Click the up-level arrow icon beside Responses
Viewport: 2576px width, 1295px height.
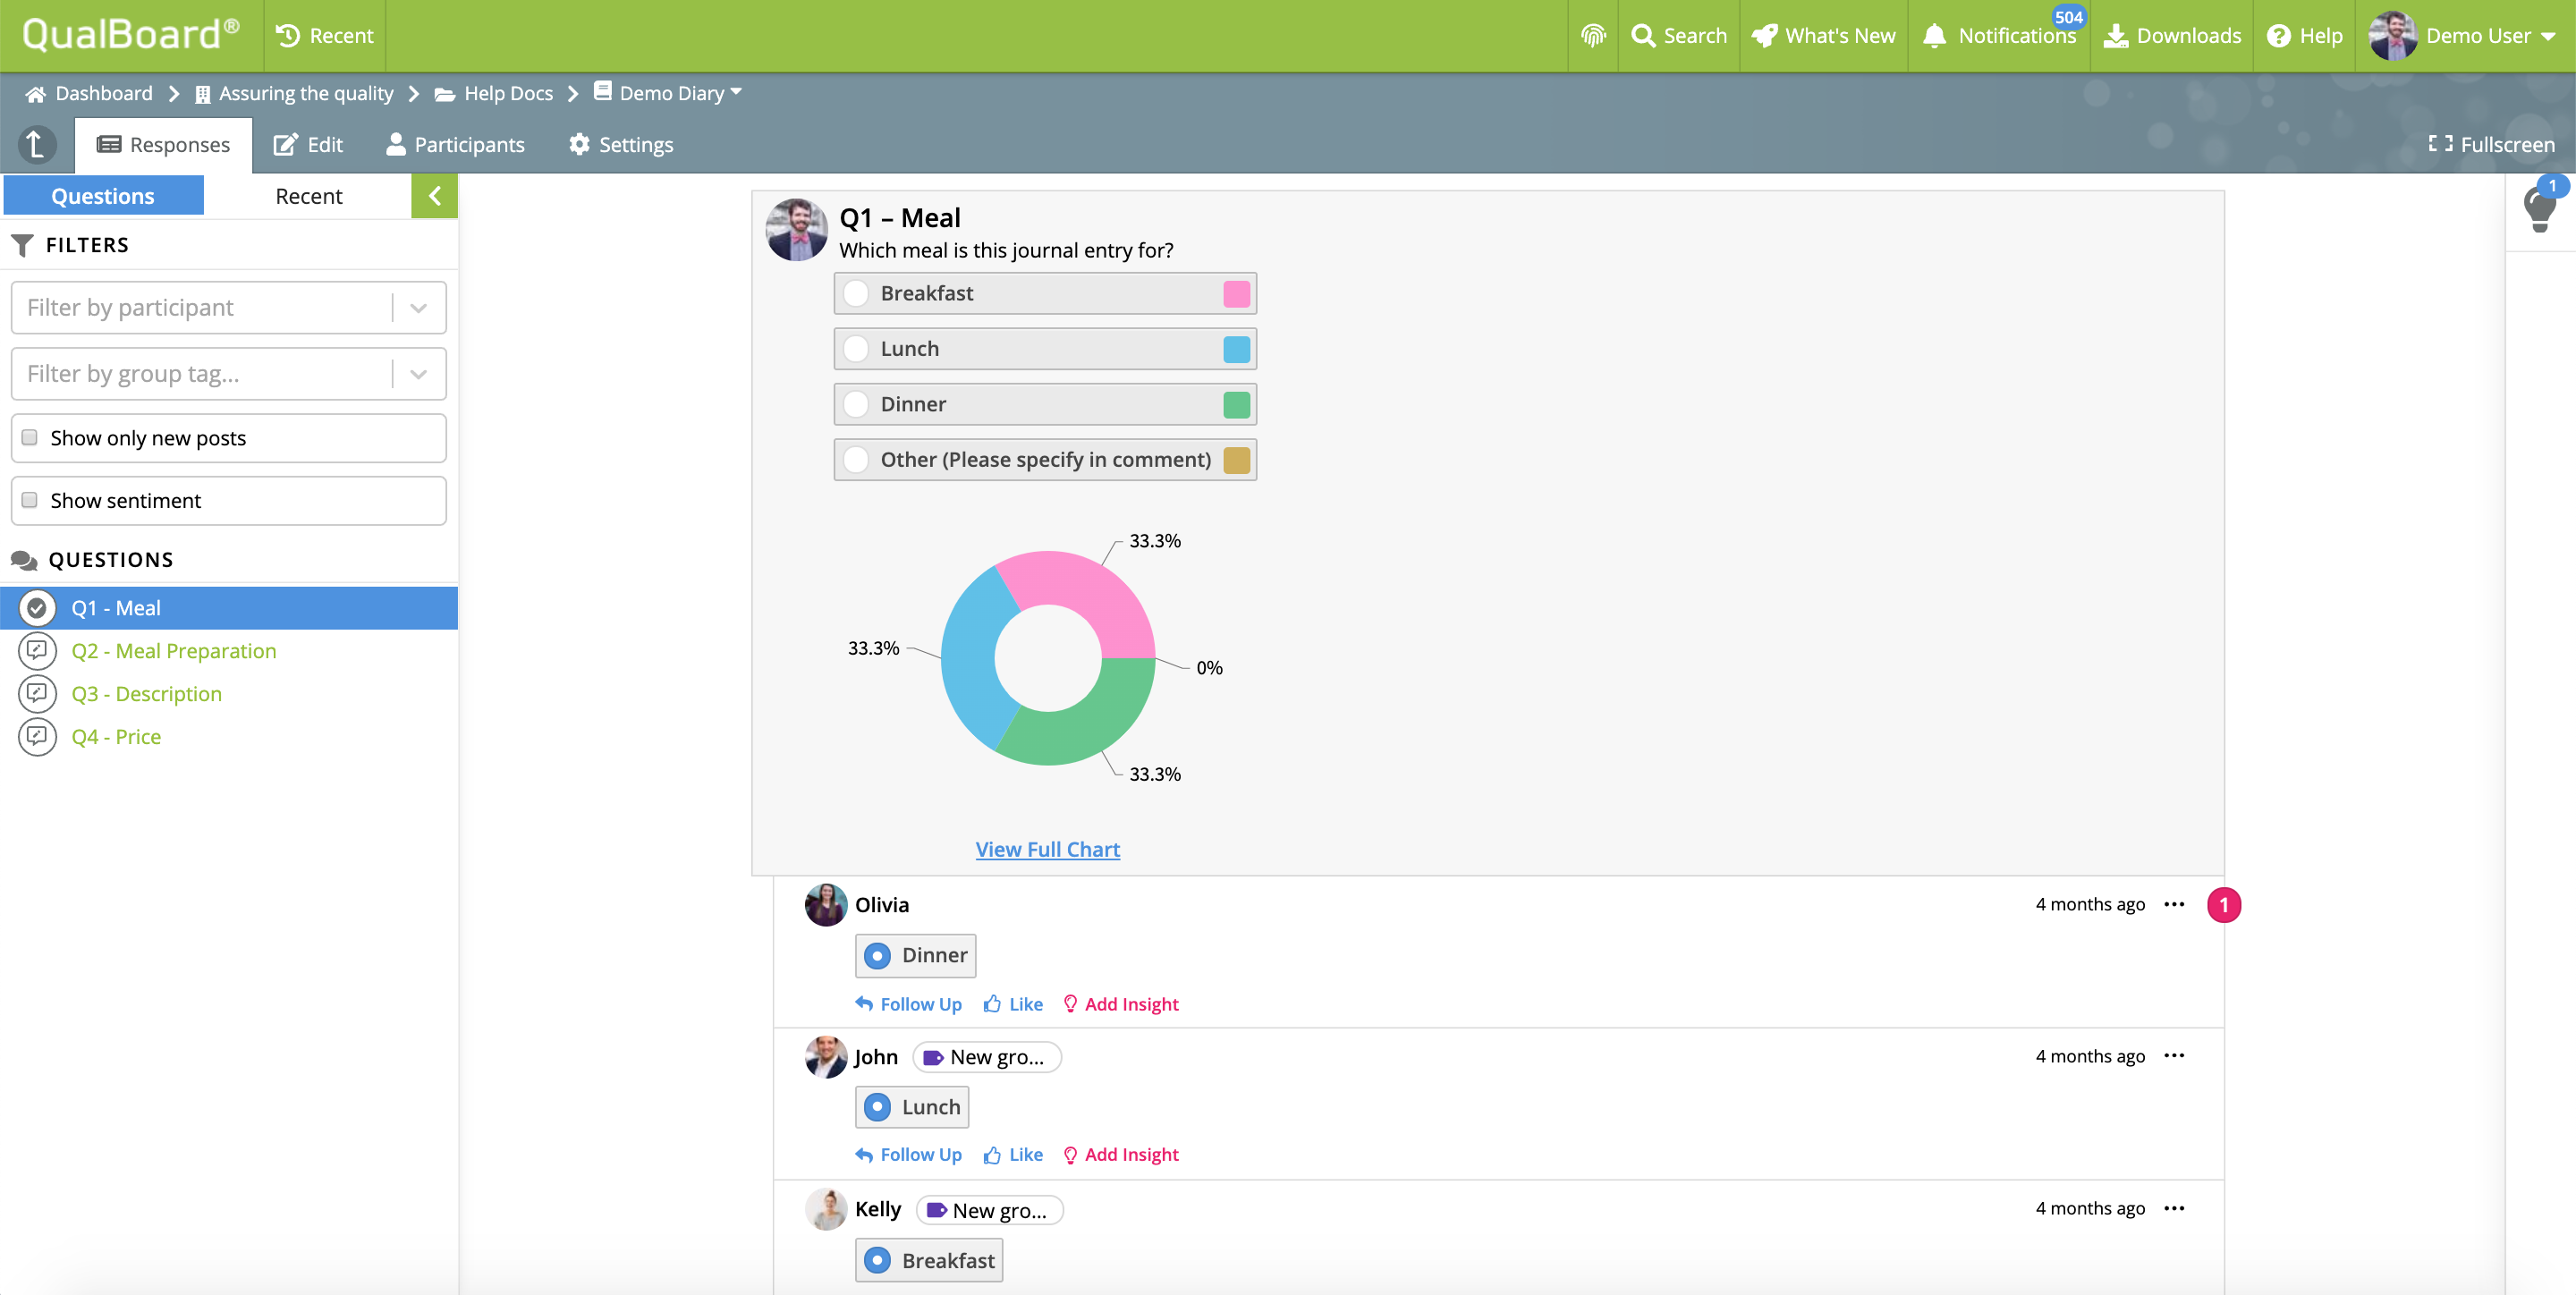click(x=36, y=145)
